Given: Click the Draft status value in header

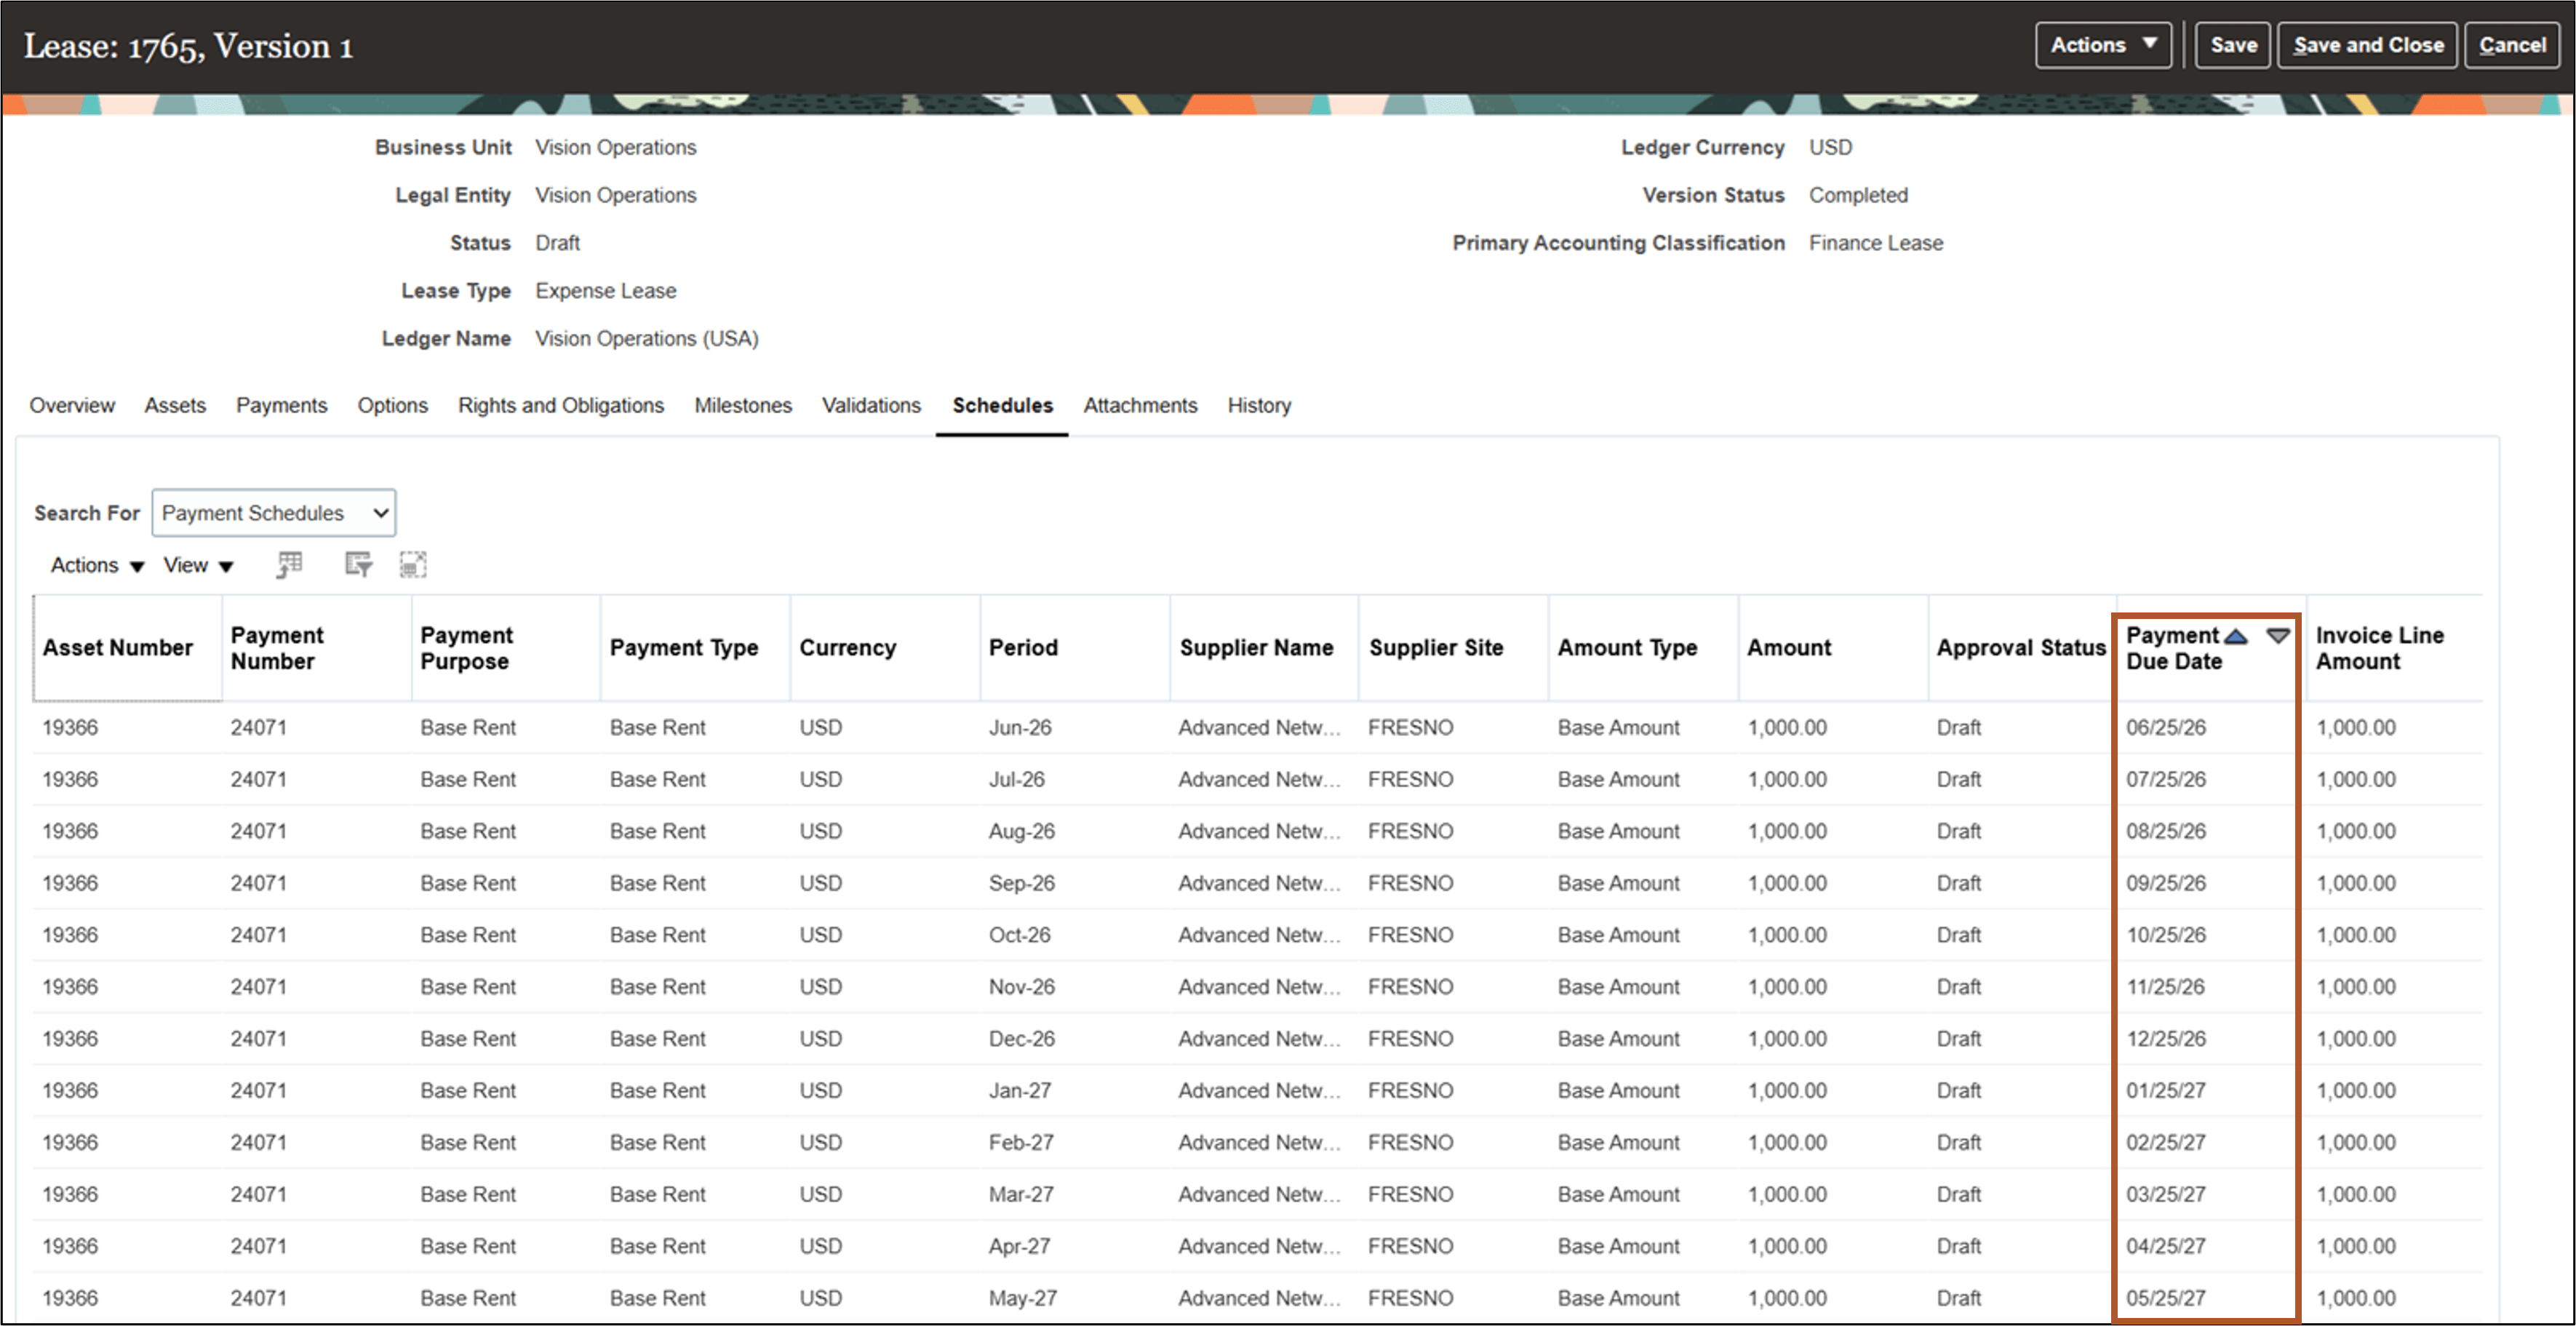Looking at the screenshot, I should [557, 243].
